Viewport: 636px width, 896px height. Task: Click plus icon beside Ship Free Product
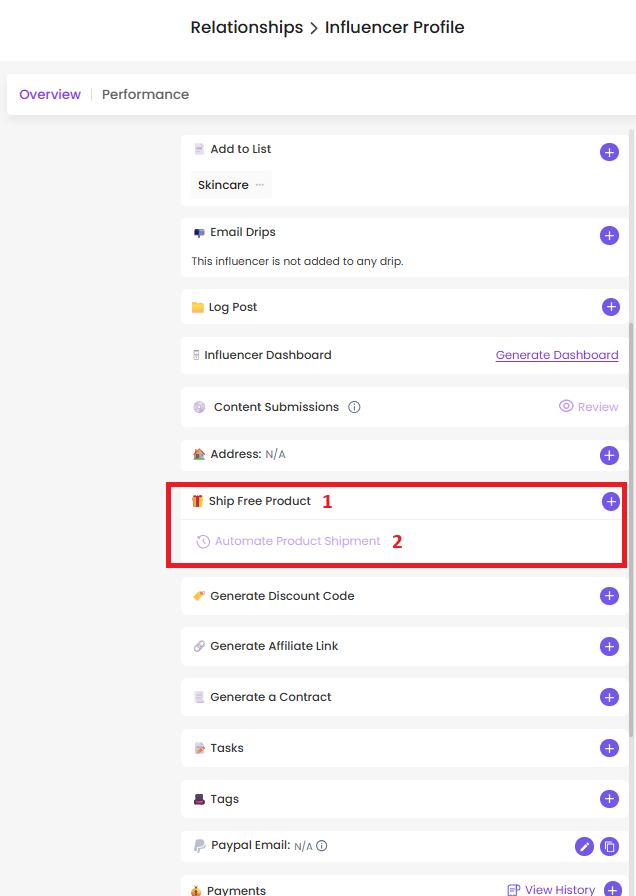pos(611,502)
